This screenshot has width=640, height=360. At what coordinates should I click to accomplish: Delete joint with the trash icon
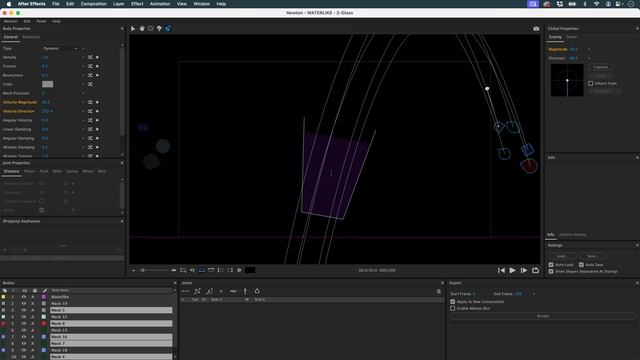click(439, 291)
